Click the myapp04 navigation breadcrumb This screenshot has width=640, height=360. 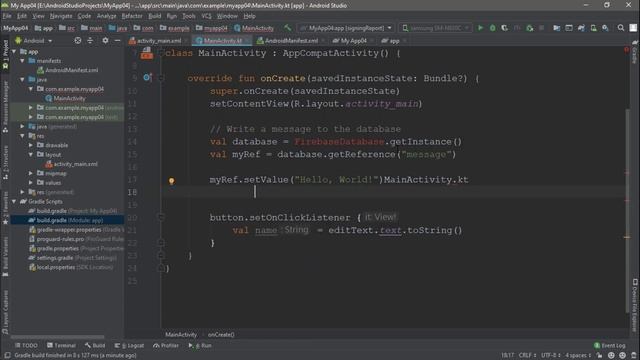tap(212, 28)
